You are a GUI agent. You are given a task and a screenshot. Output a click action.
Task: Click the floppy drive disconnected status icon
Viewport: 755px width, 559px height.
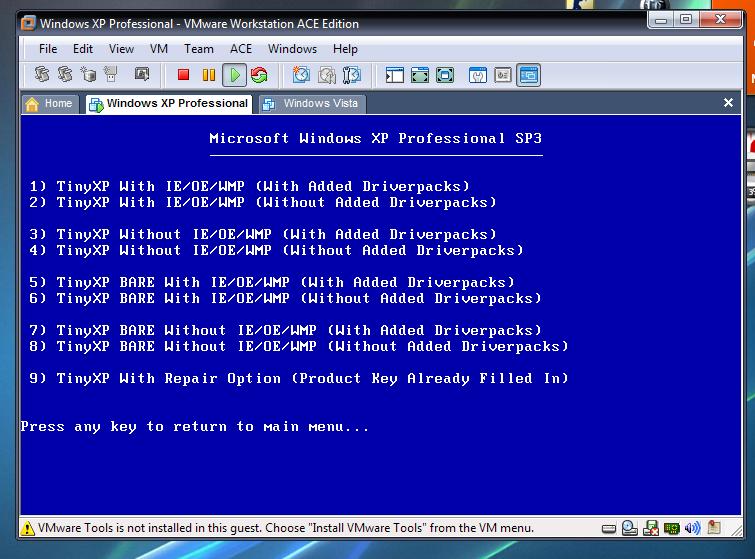651,528
